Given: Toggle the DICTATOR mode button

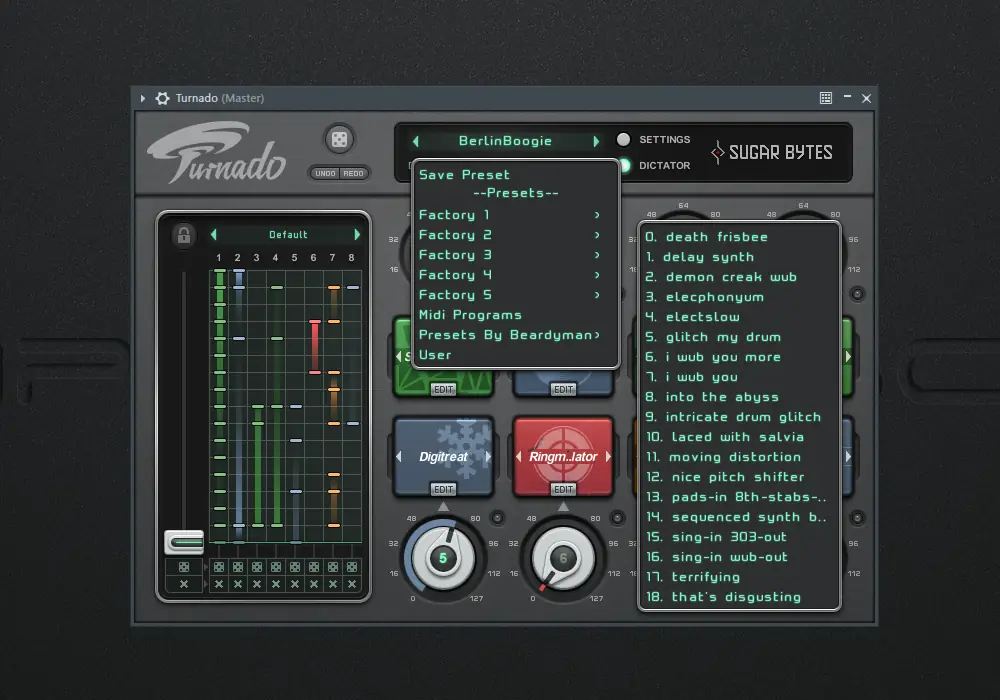Looking at the screenshot, I should (x=625, y=165).
